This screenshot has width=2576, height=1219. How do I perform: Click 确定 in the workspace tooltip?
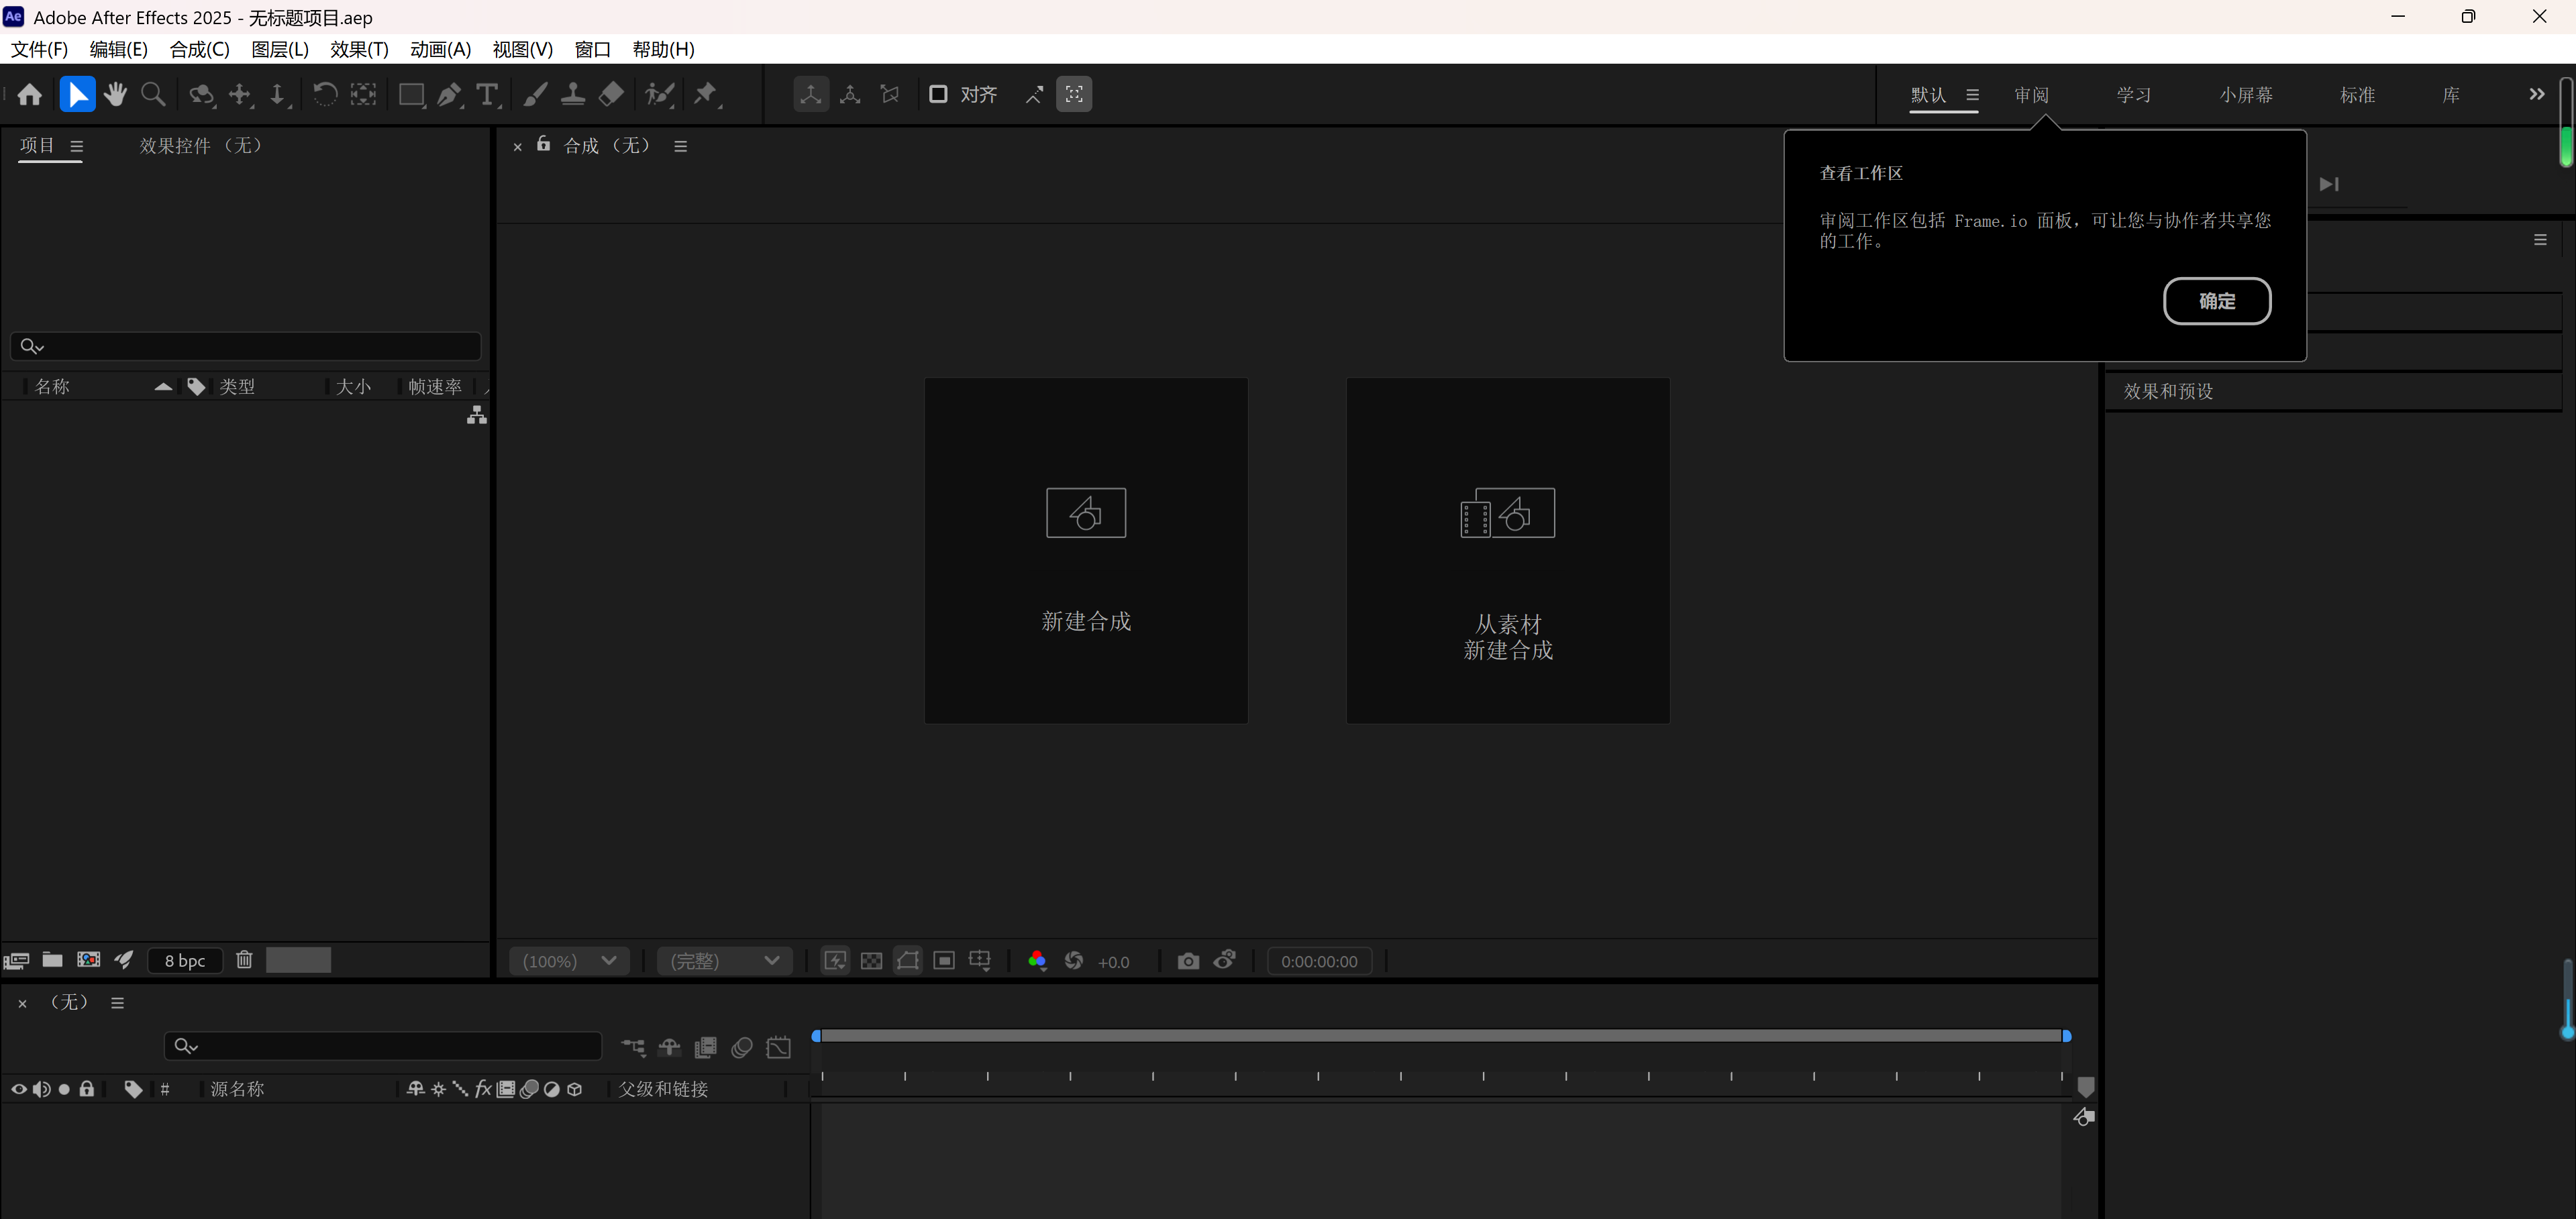tap(2217, 301)
